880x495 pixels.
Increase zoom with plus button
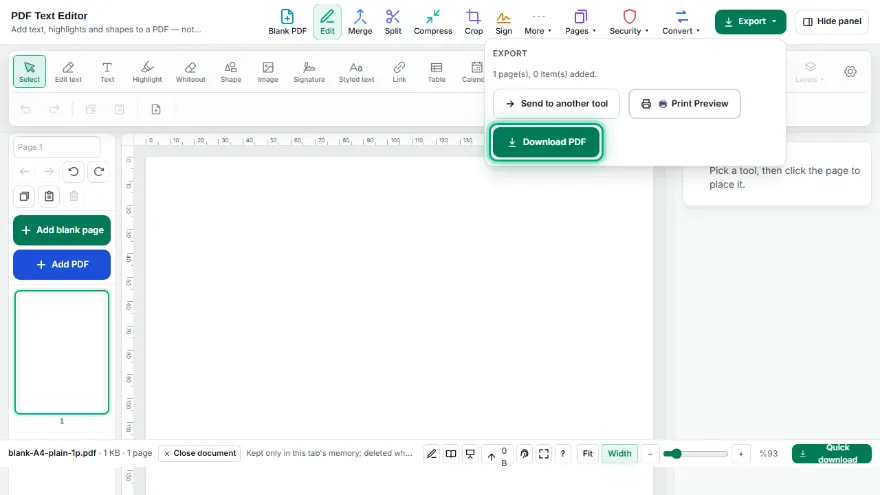[741, 453]
